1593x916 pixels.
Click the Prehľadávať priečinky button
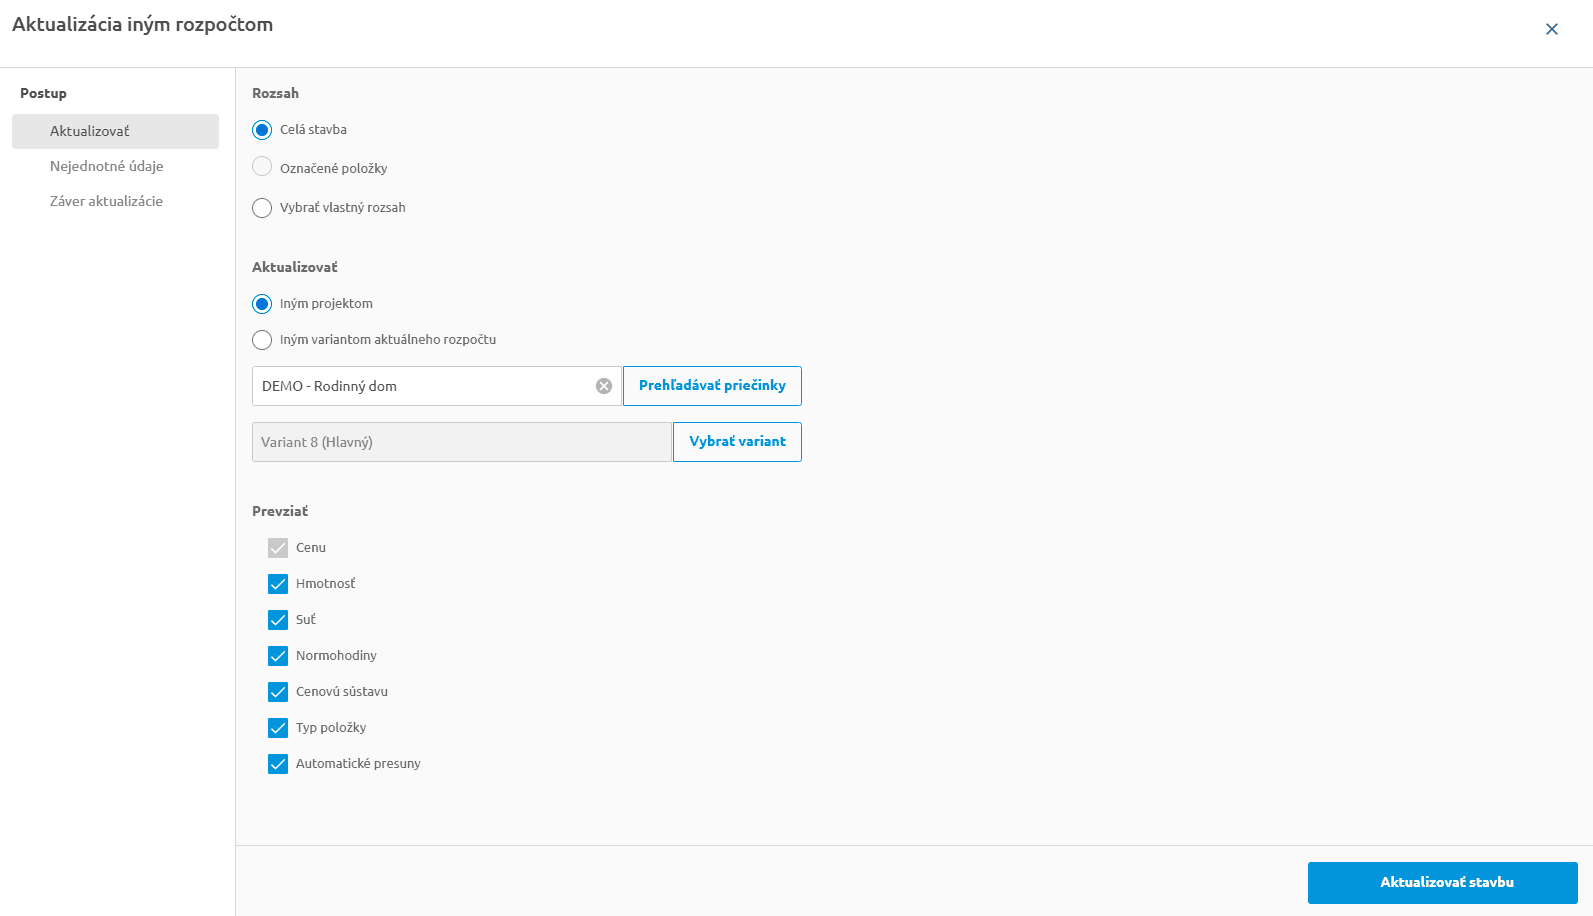pyautogui.click(x=712, y=386)
